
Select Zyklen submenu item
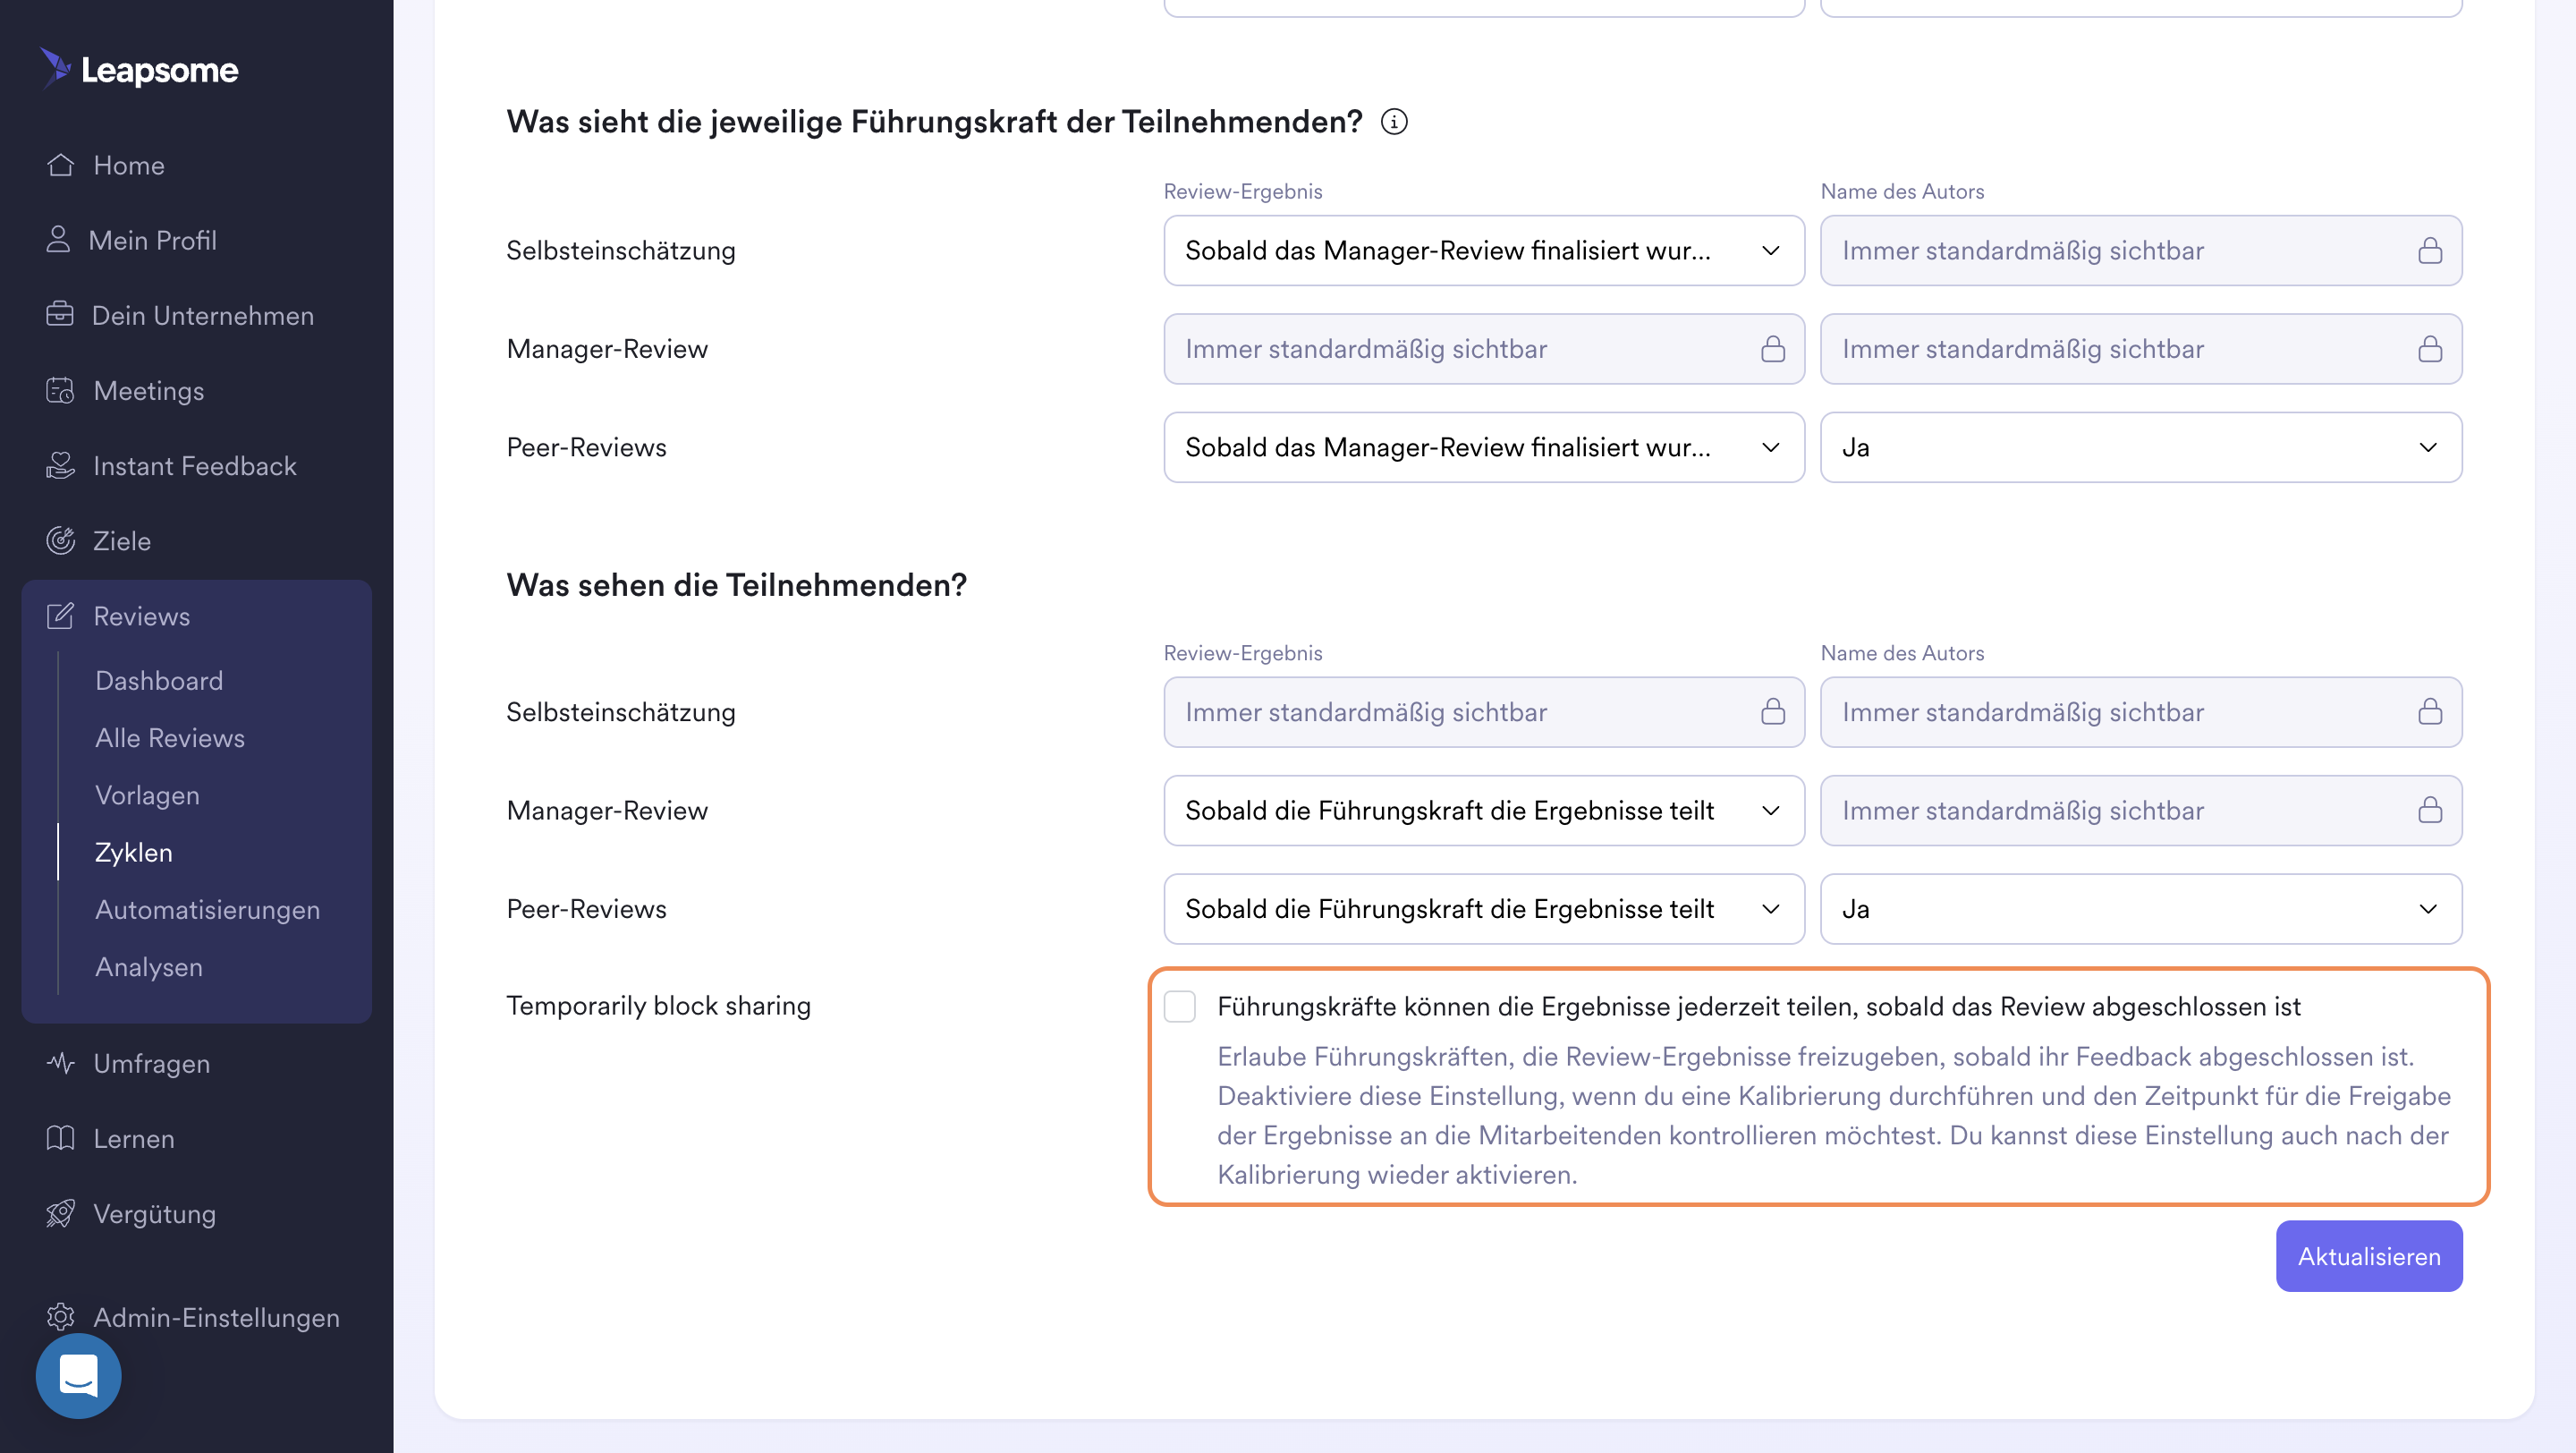133,852
